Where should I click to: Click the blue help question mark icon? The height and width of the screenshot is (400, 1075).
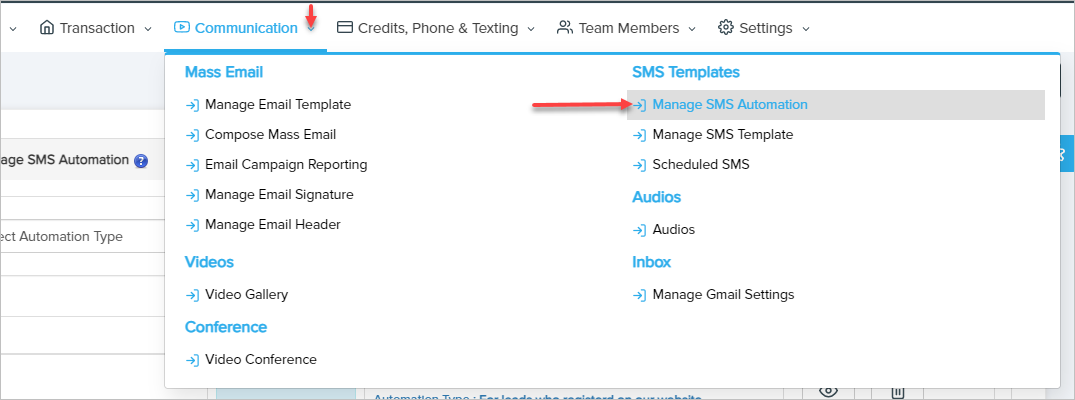point(141,161)
